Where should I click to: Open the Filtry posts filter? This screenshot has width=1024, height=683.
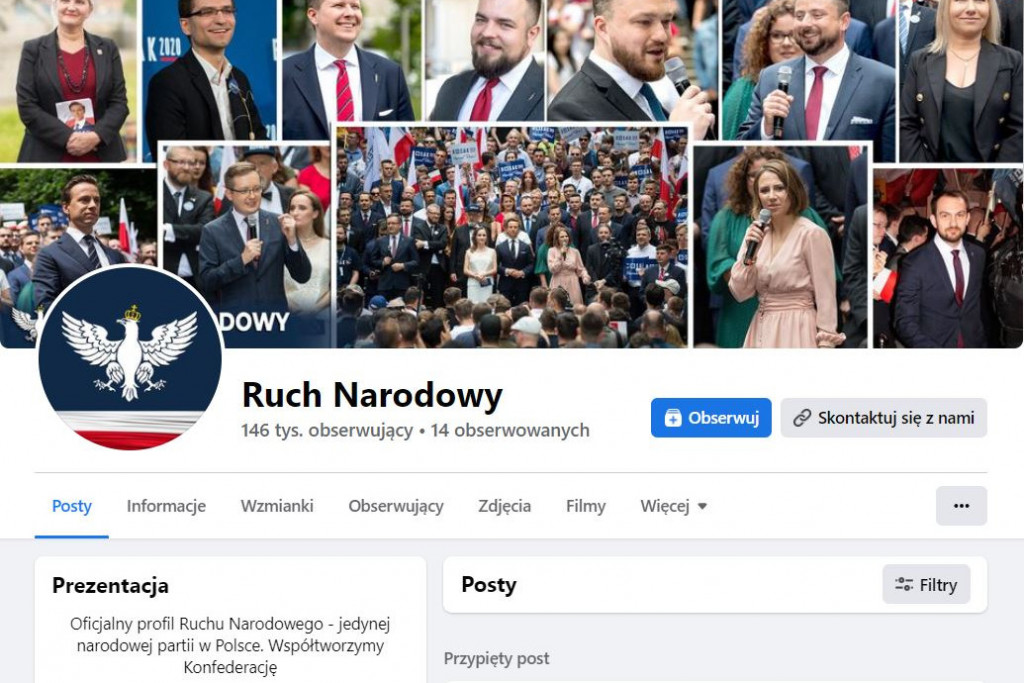[926, 584]
